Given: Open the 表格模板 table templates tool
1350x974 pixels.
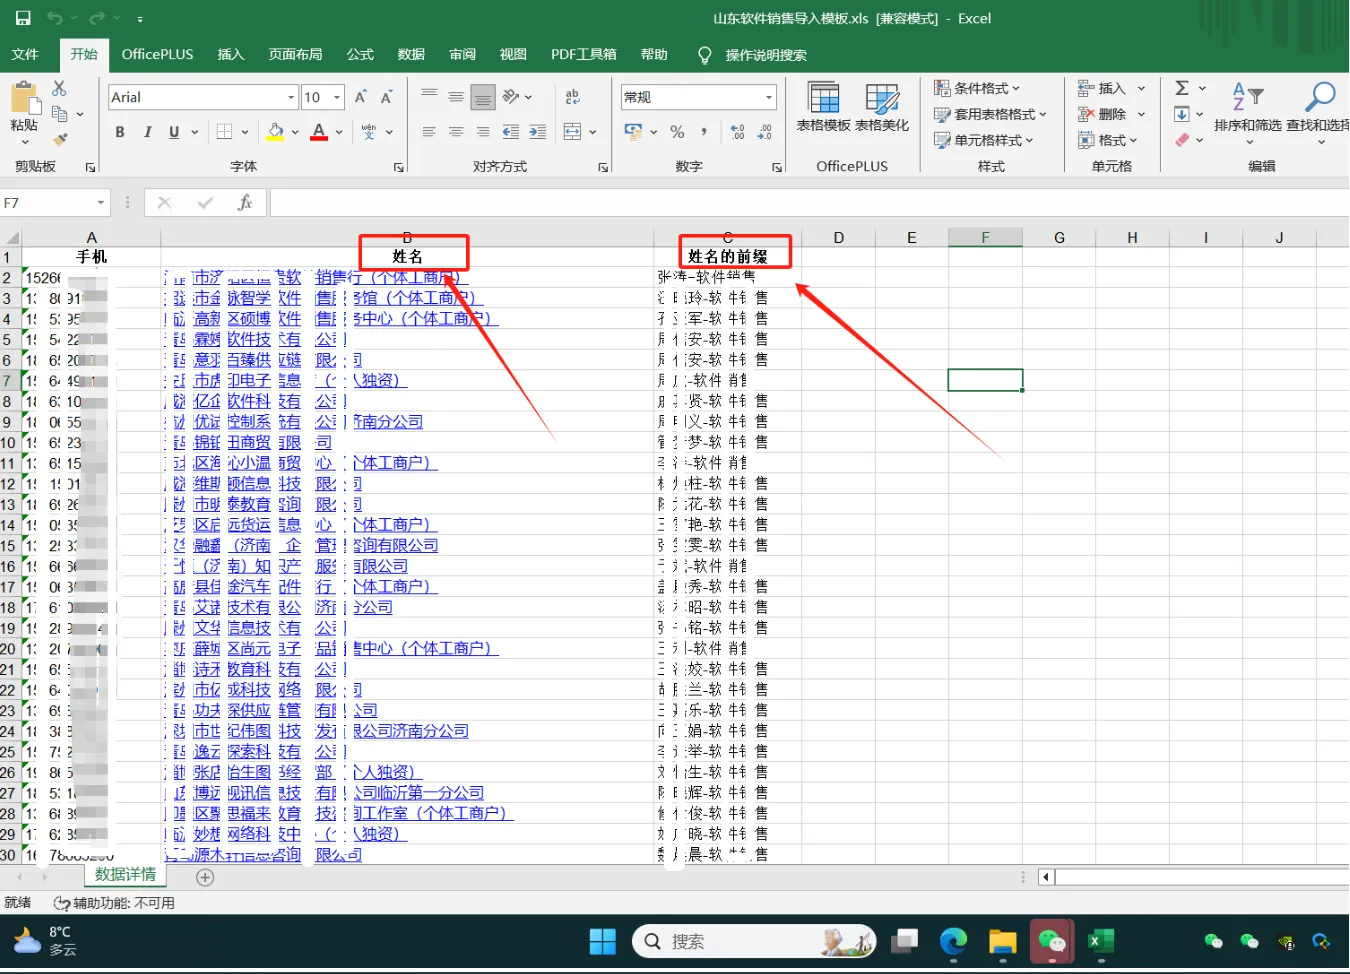Looking at the screenshot, I should click(x=823, y=107).
